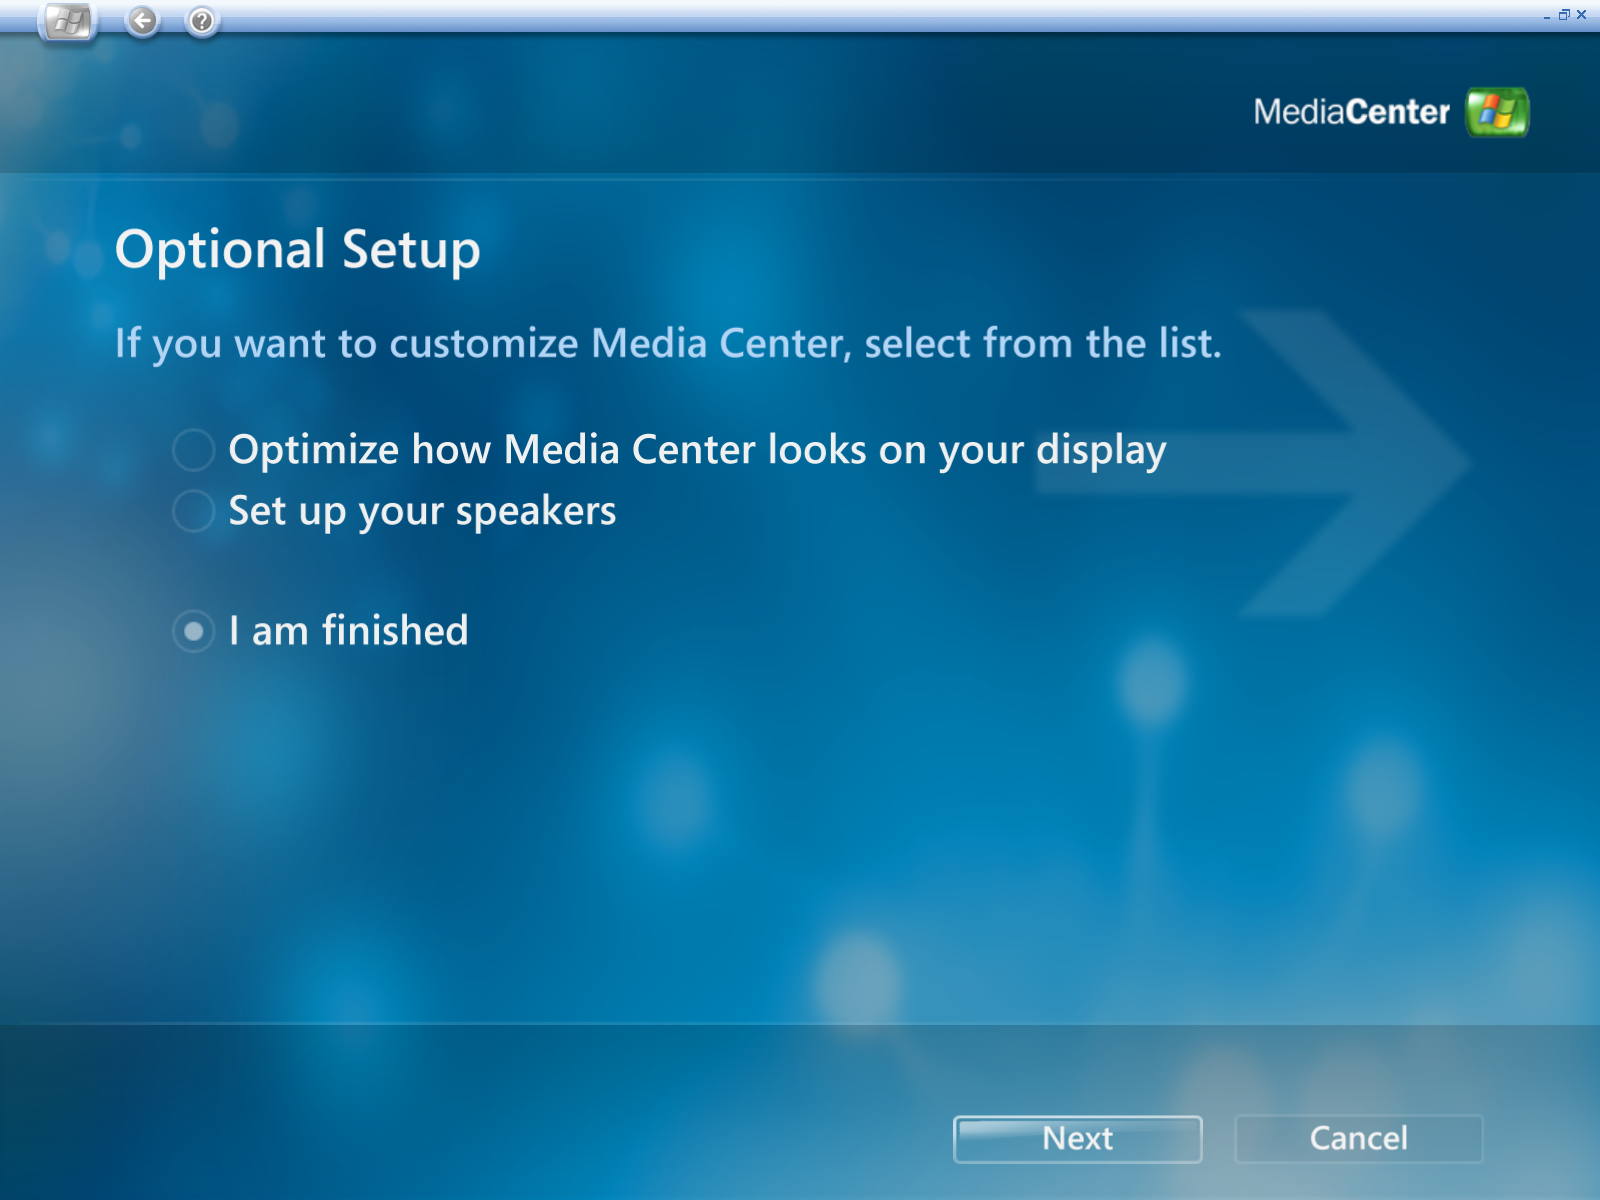Close the Media Center window

point(1582,15)
